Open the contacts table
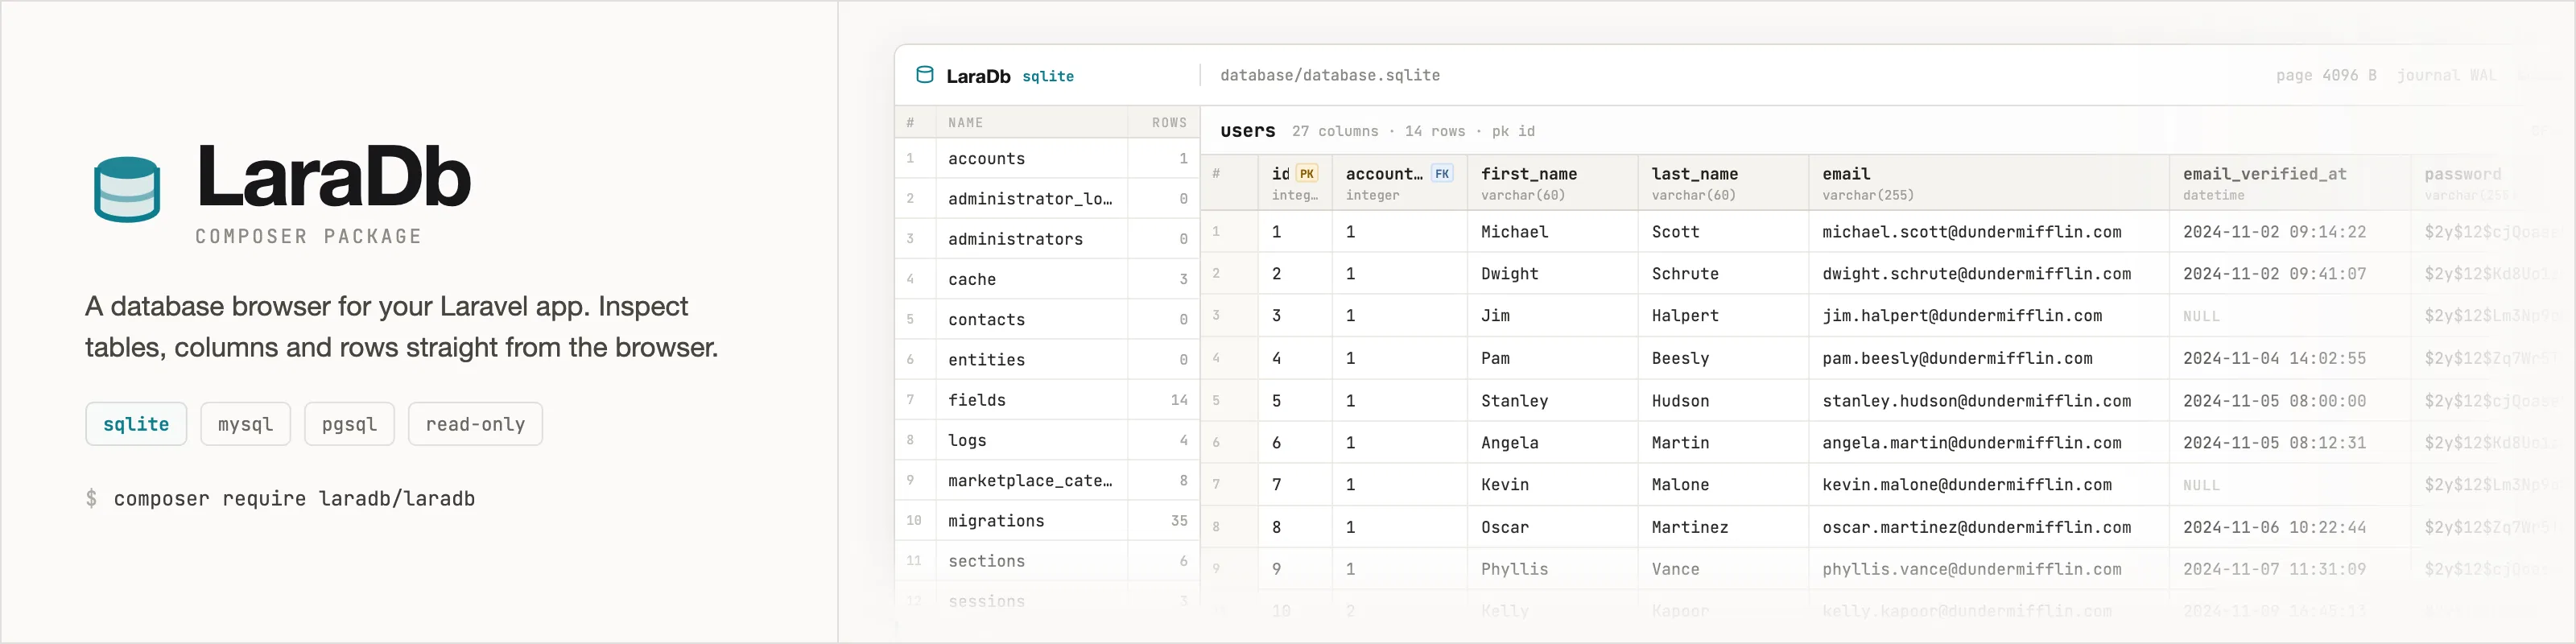The image size is (2576, 644). point(1047,319)
